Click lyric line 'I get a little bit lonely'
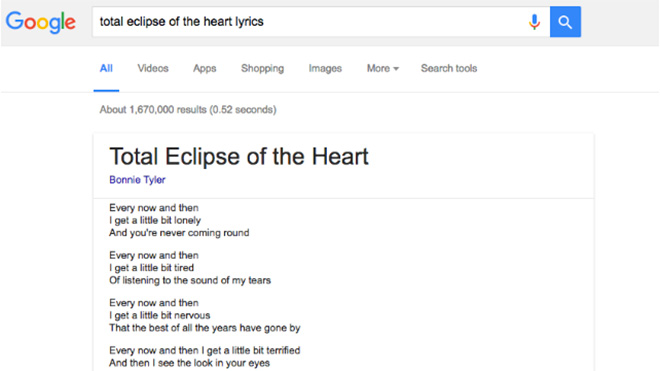Image resolution: width=660 pixels, height=371 pixels. point(155,220)
